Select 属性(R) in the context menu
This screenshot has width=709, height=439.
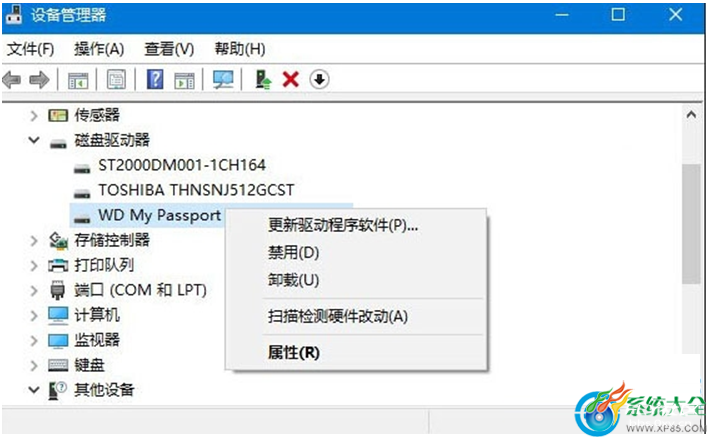click(x=293, y=353)
